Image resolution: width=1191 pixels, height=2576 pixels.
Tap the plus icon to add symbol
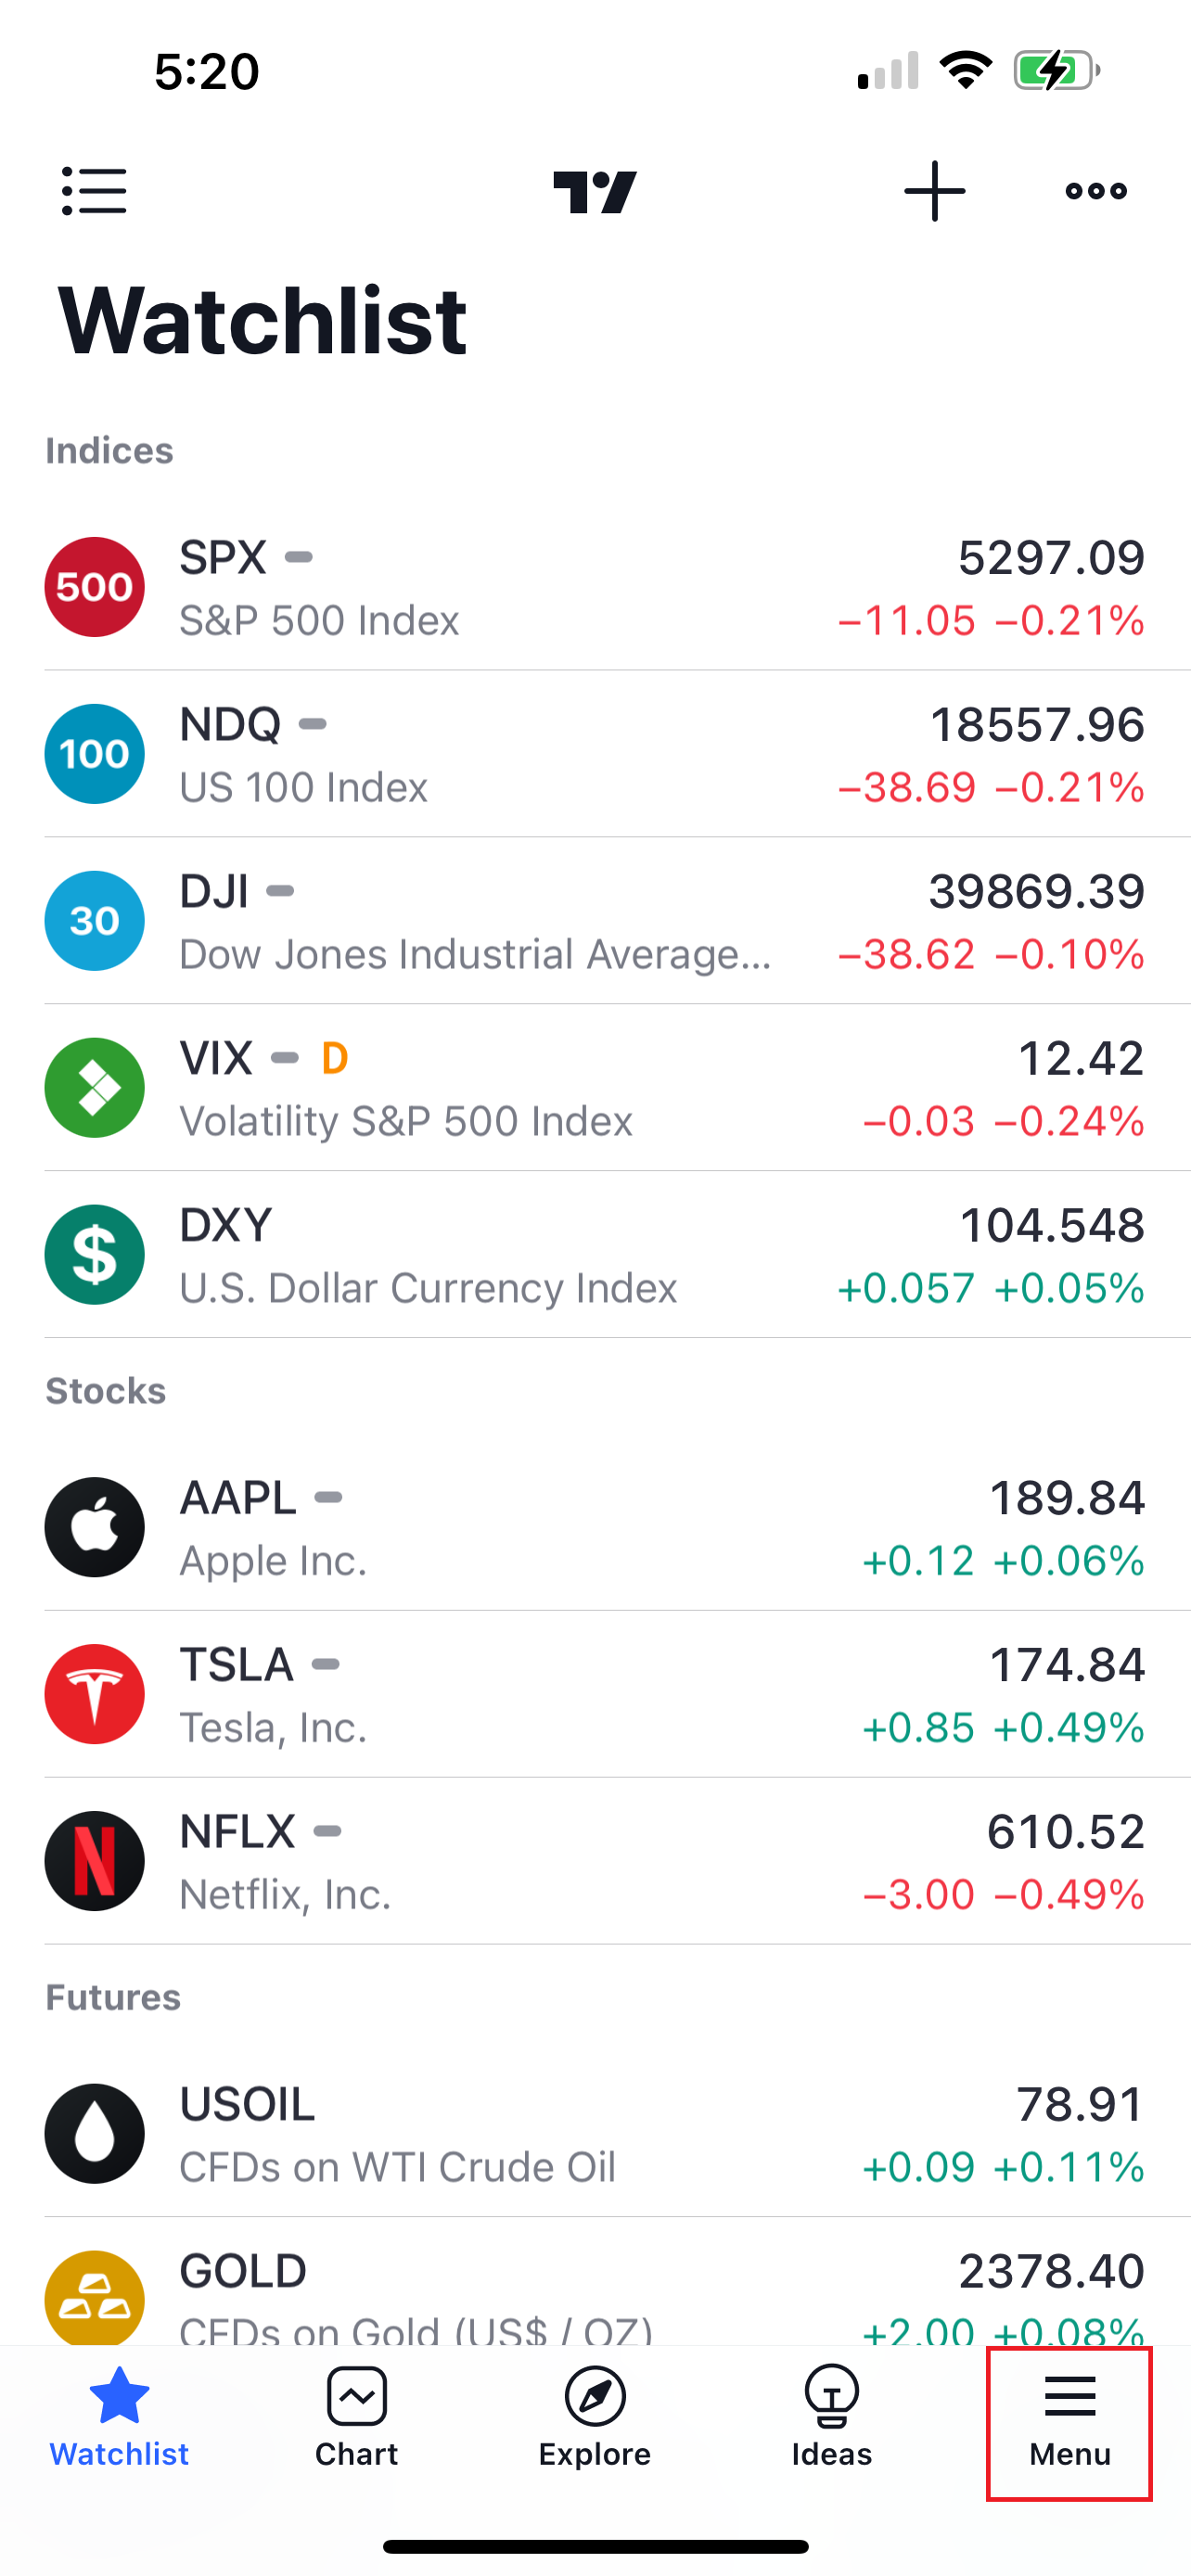point(934,190)
